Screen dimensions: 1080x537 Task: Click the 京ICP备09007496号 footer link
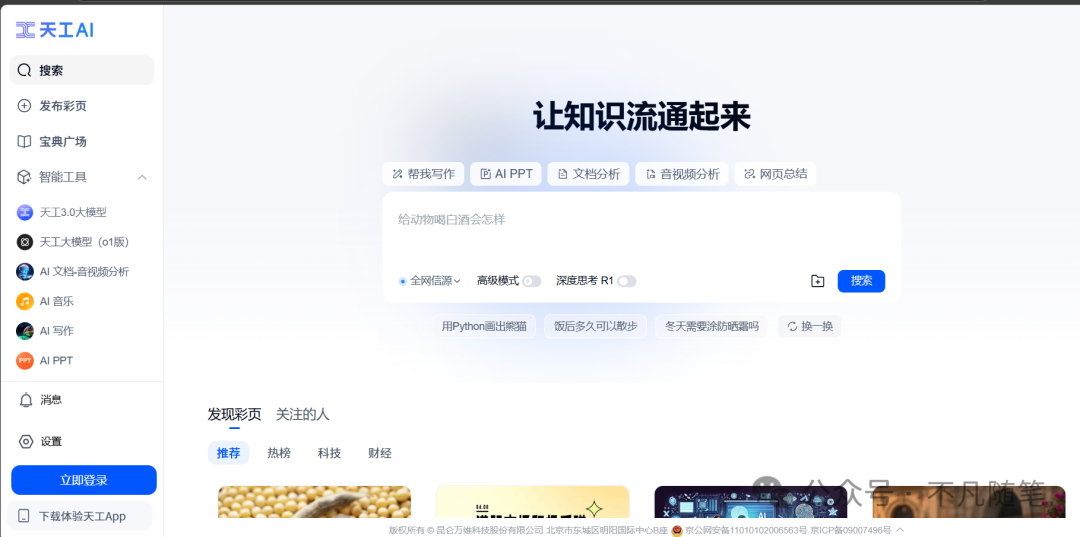pyautogui.click(x=851, y=530)
